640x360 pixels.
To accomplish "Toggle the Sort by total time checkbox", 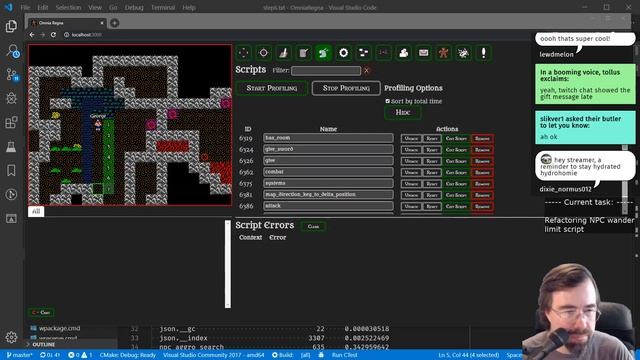I will 387,101.
